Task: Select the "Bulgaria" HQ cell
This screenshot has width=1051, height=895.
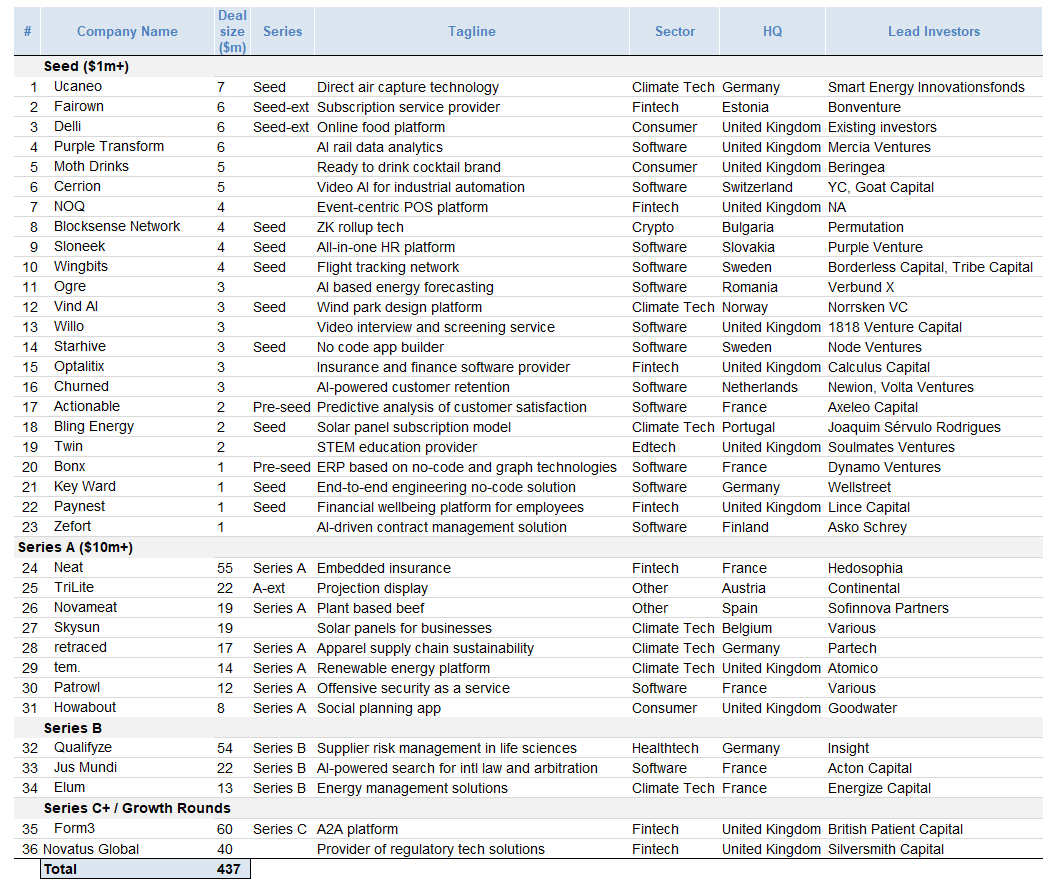Action: coord(747,227)
